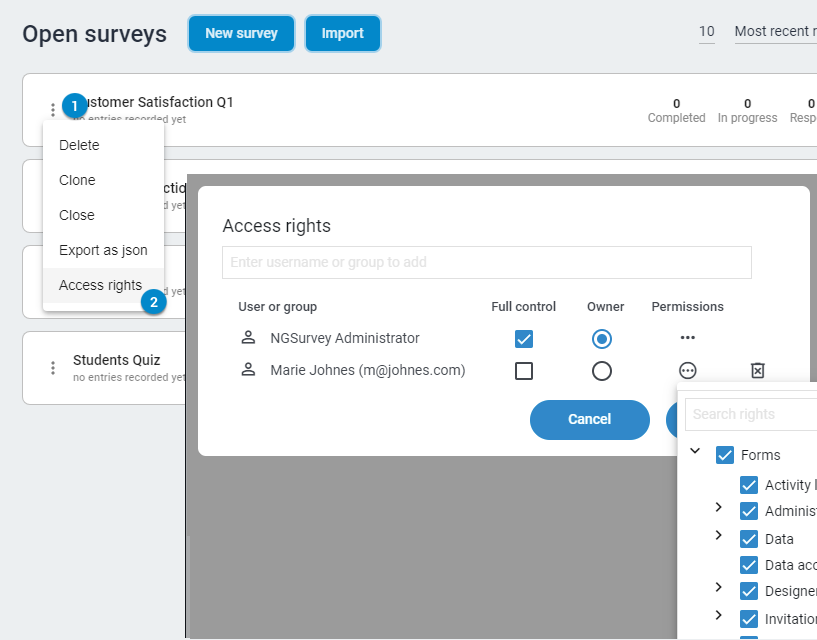
Task: Click the New survey button
Action: coord(241,33)
